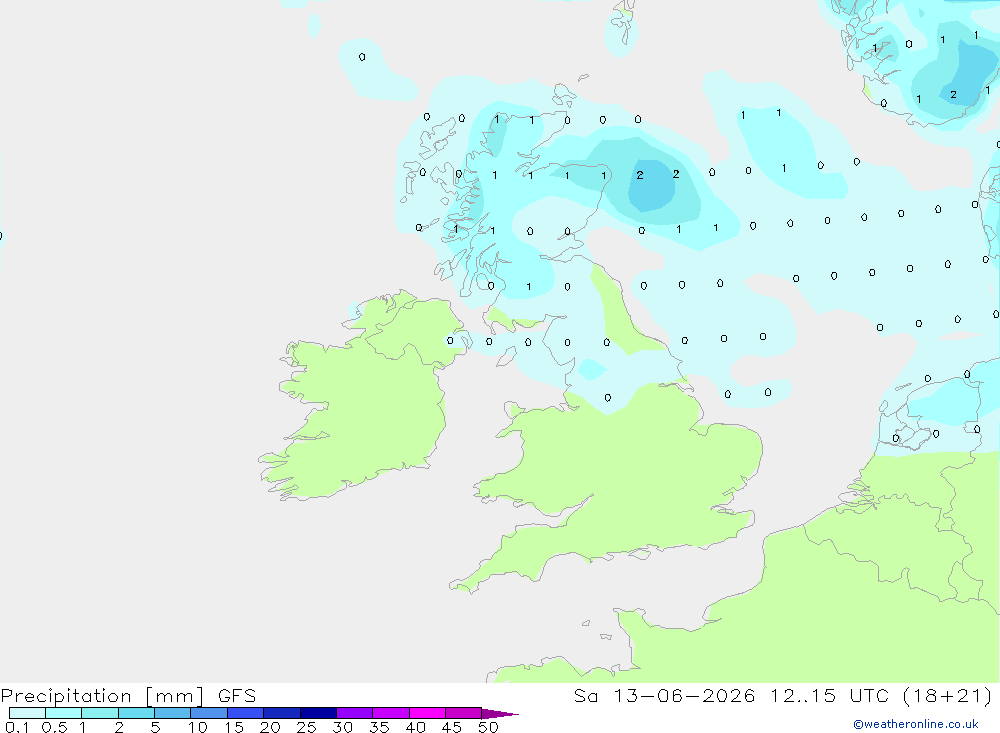Click the '35' legend scale label
The image size is (1000, 733).
coord(379,727)
